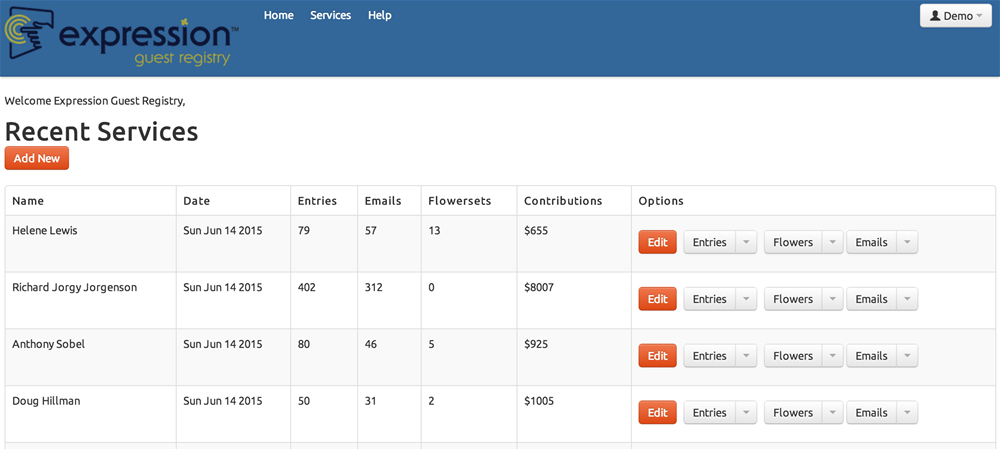View Entries for Helene Lewis
The width and height of the screenshot is (1000, 450).
point(710,242)
